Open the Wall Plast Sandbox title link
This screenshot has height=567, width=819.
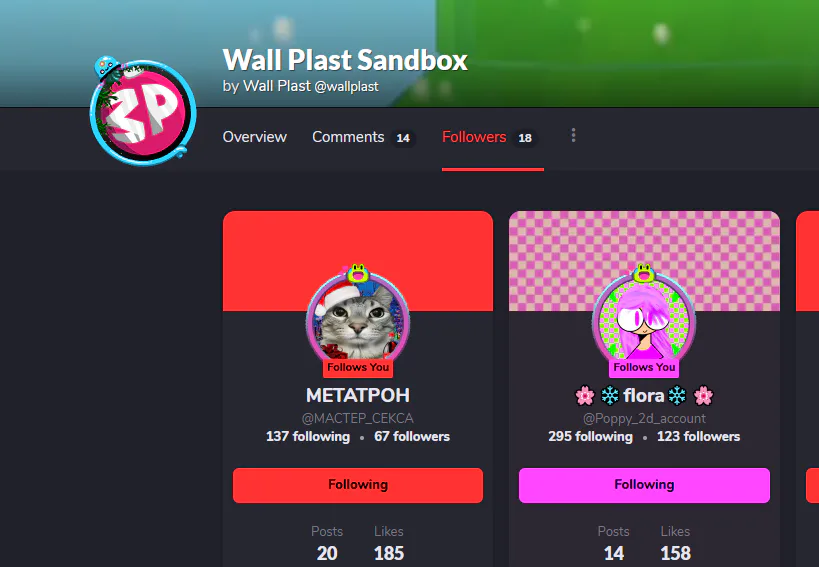(345, 60)
